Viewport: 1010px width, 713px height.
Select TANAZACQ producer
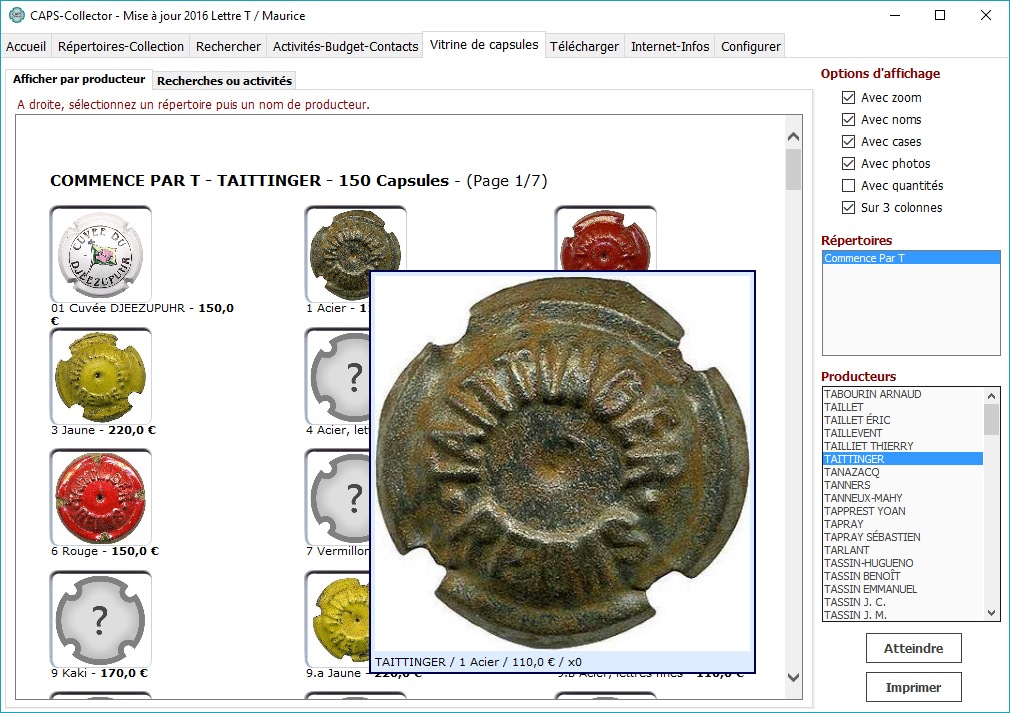point(903,472)
